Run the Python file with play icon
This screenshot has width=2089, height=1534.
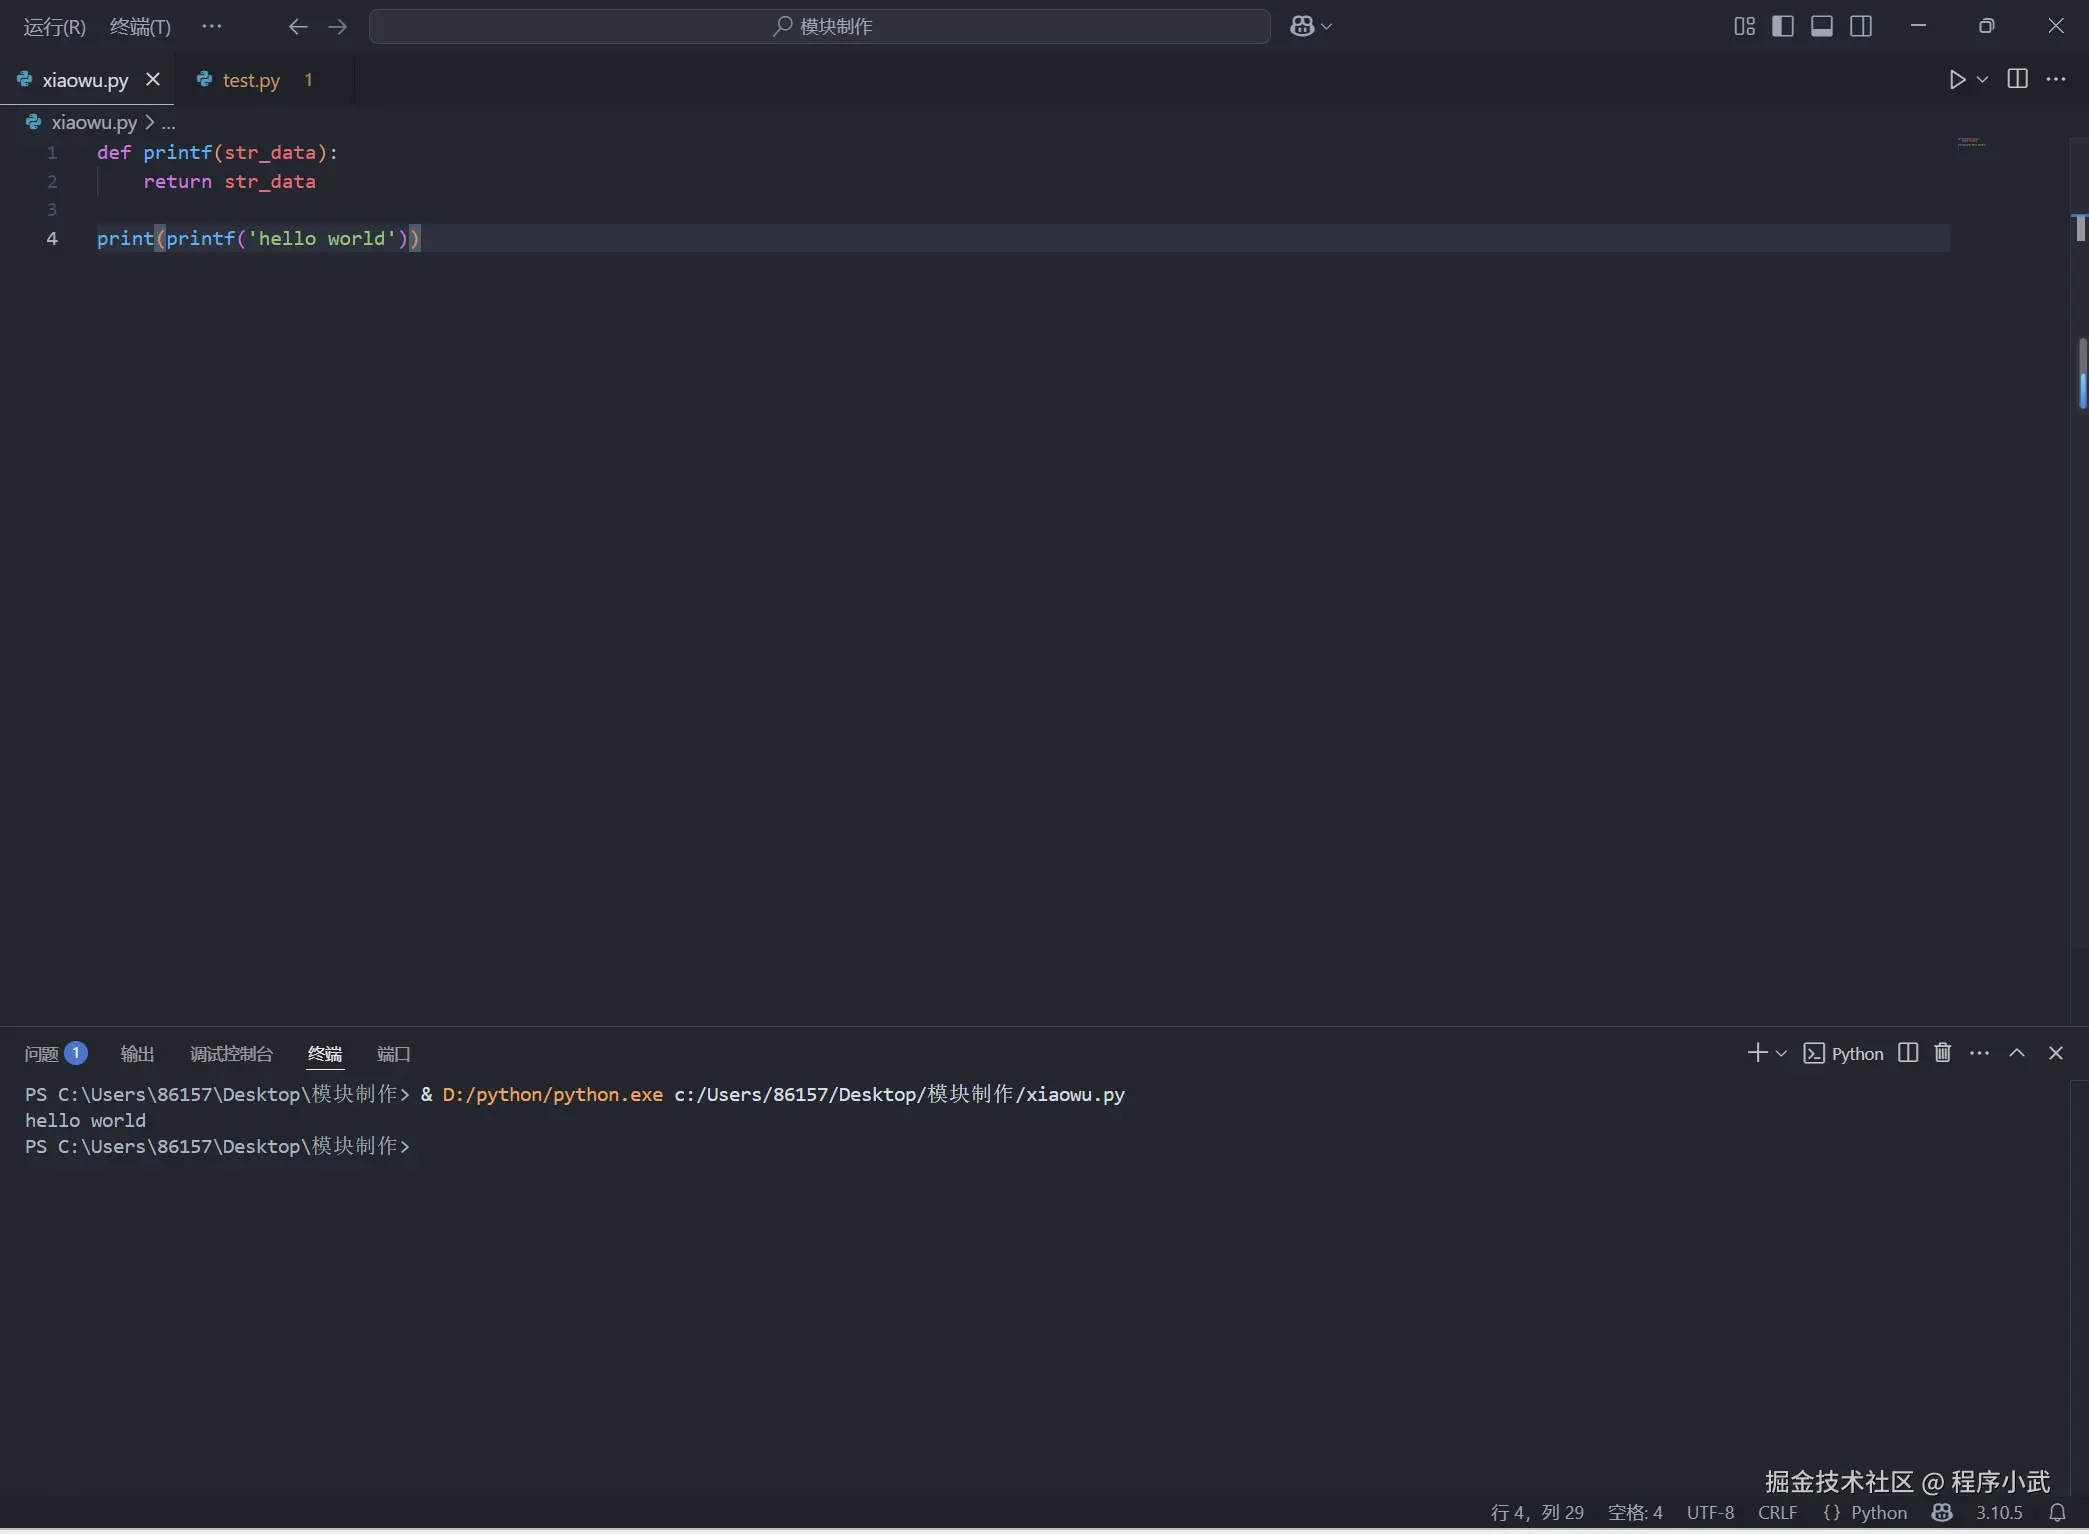point(1957,80)
